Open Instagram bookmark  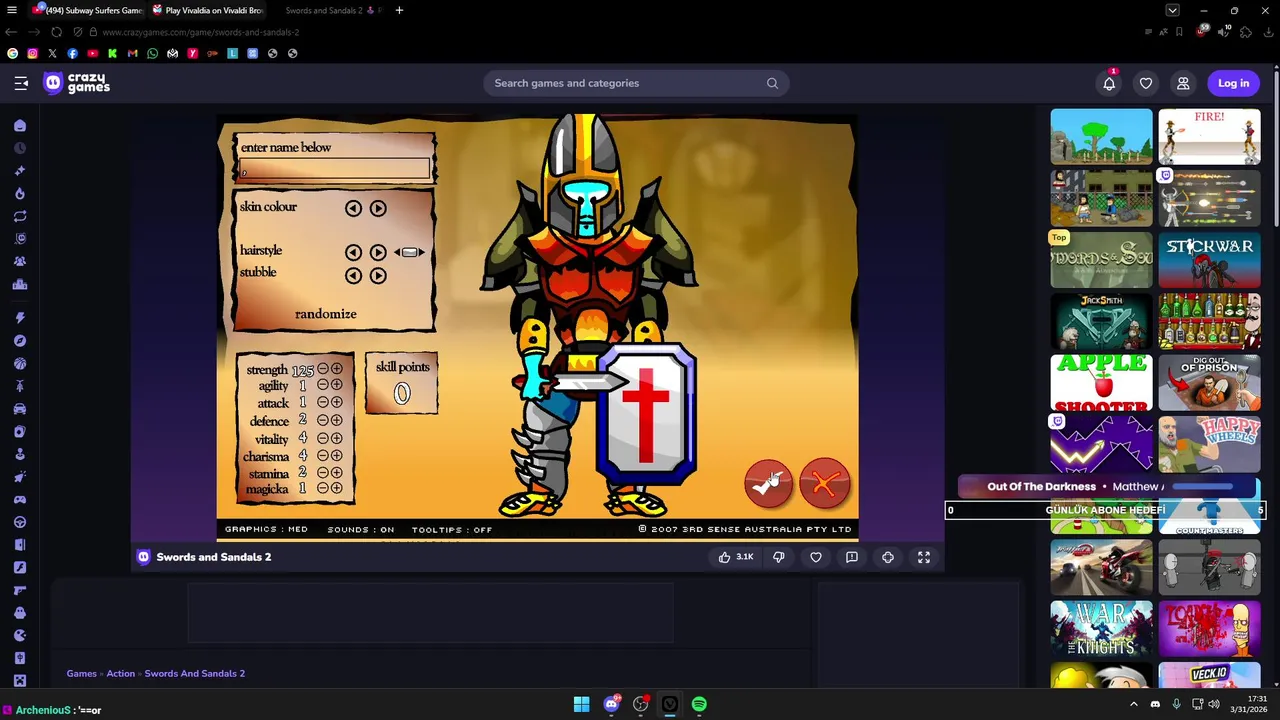(32, 53)
